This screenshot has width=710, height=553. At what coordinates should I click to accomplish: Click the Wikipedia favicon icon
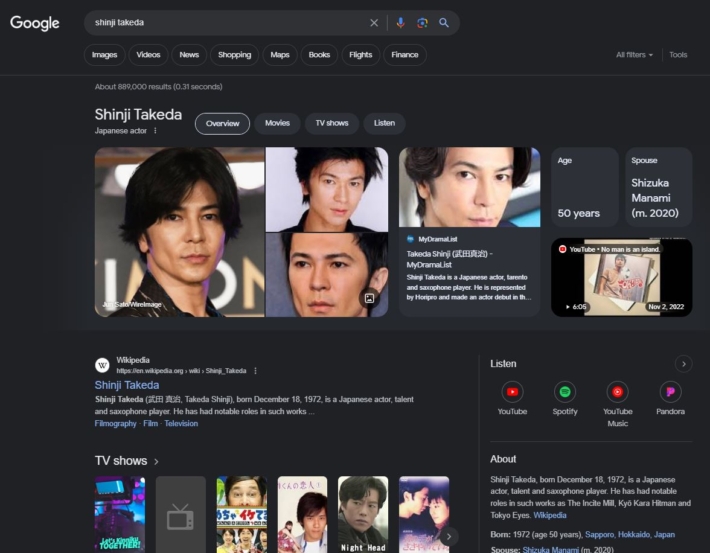102,365
